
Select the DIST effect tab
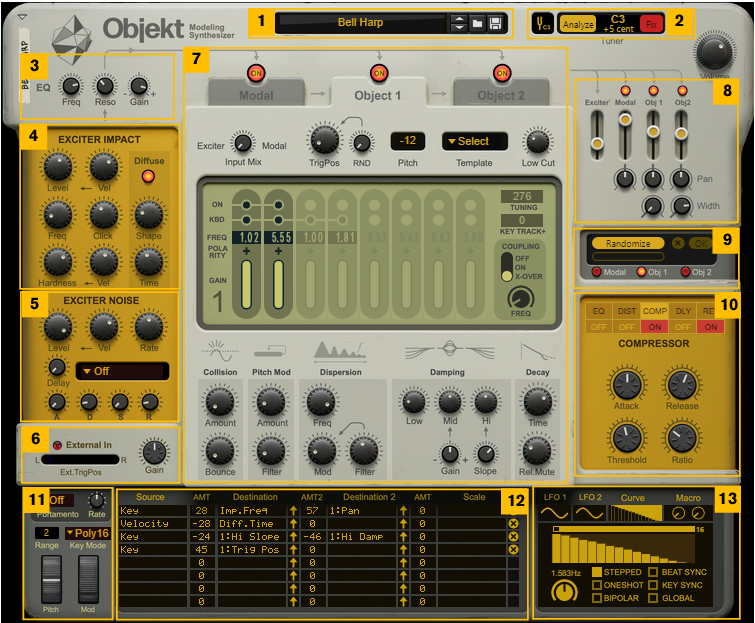[x=626, y=311]
